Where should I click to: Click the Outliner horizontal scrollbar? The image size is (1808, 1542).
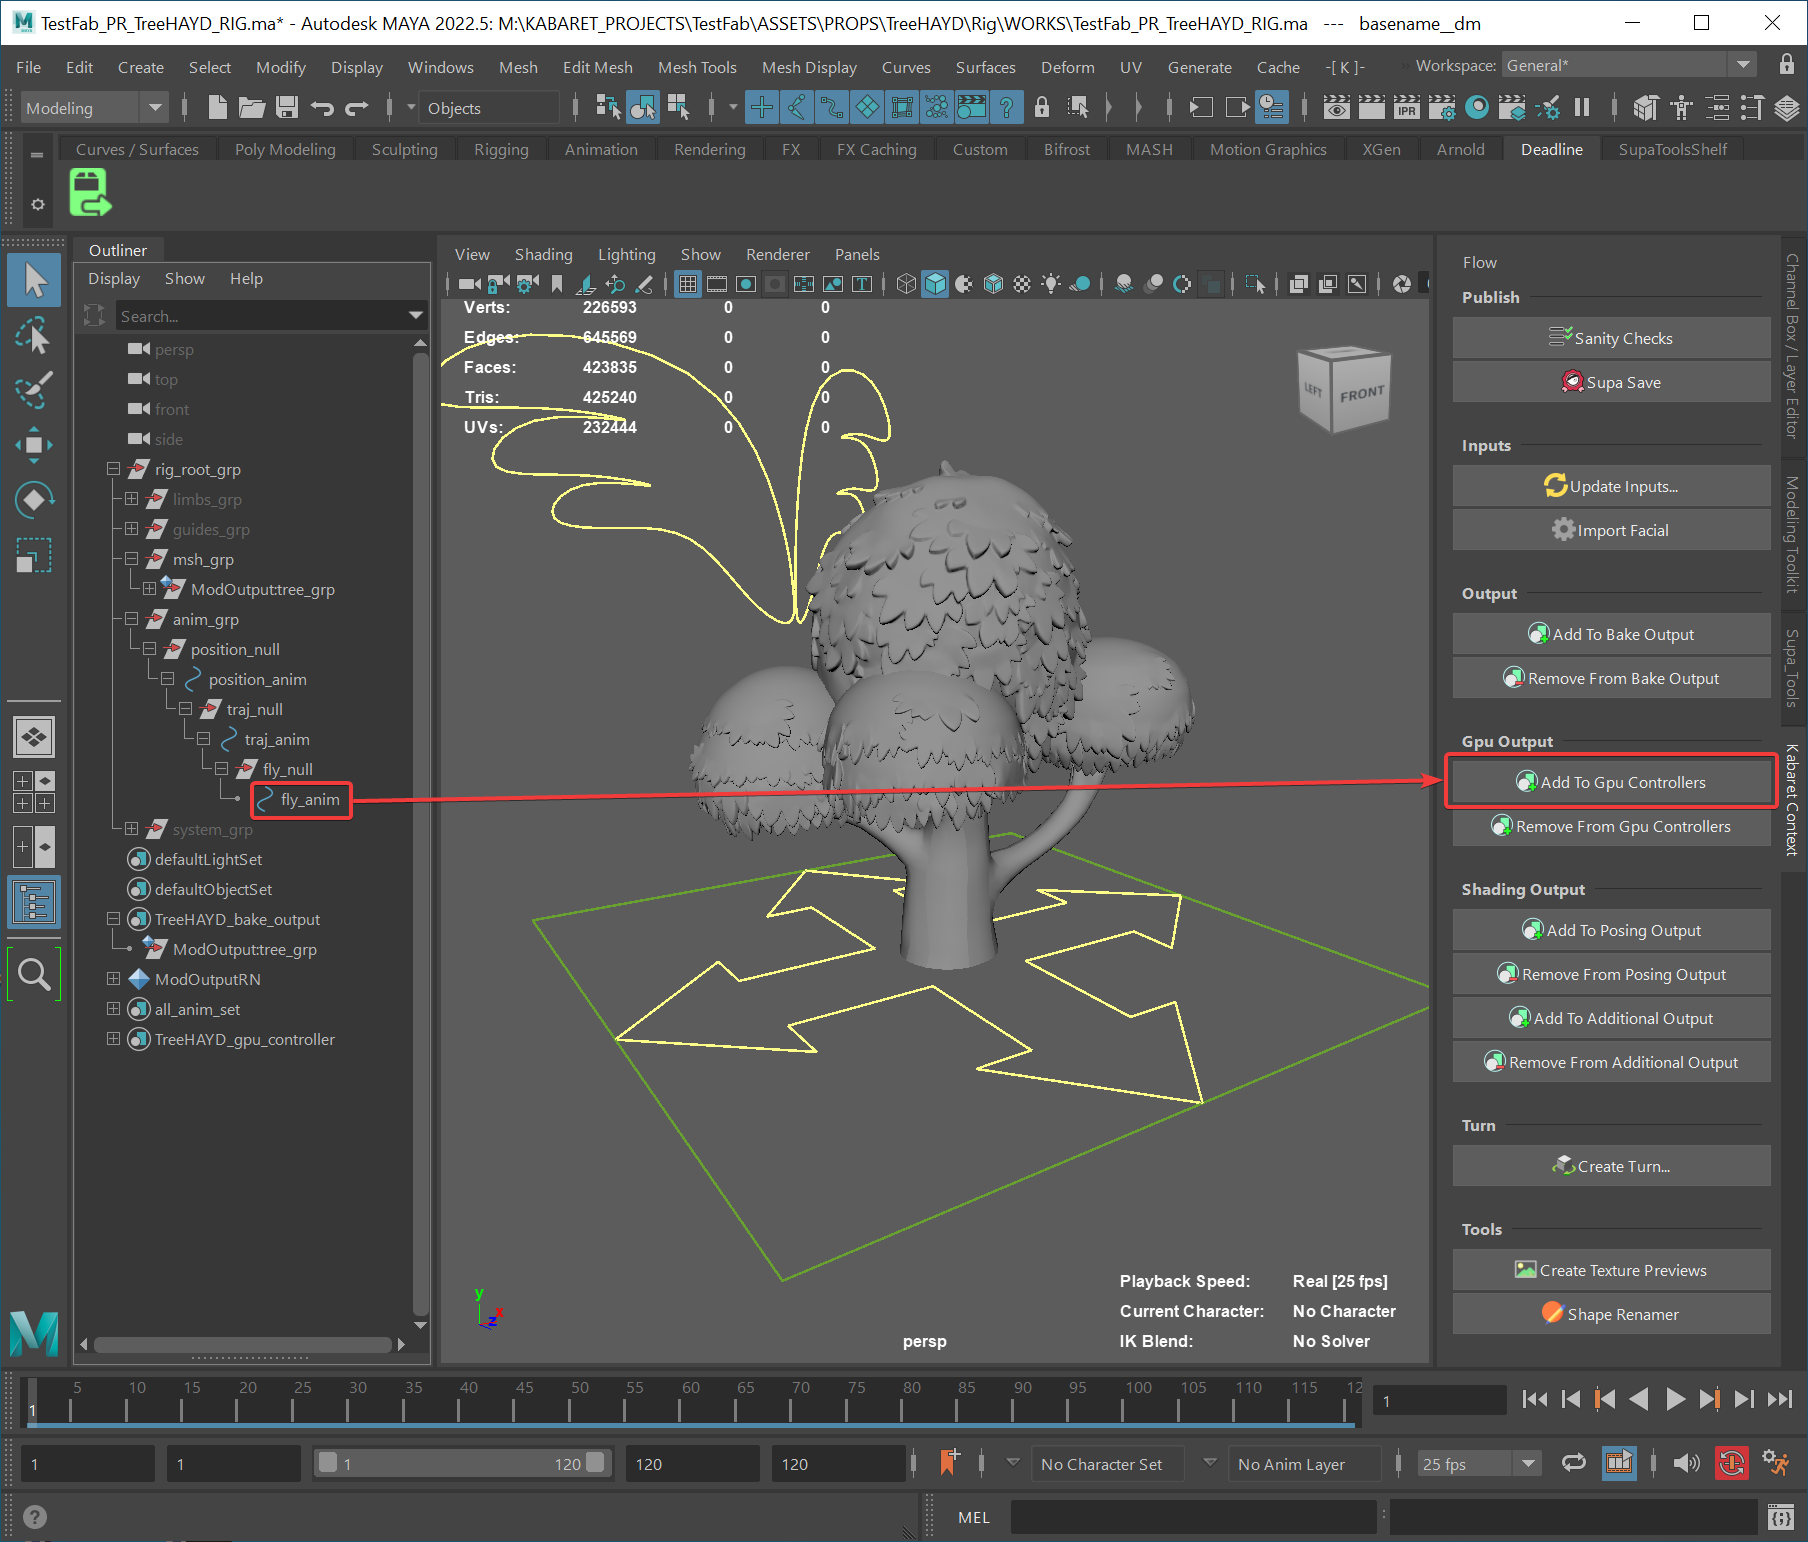coord(242,1345)
